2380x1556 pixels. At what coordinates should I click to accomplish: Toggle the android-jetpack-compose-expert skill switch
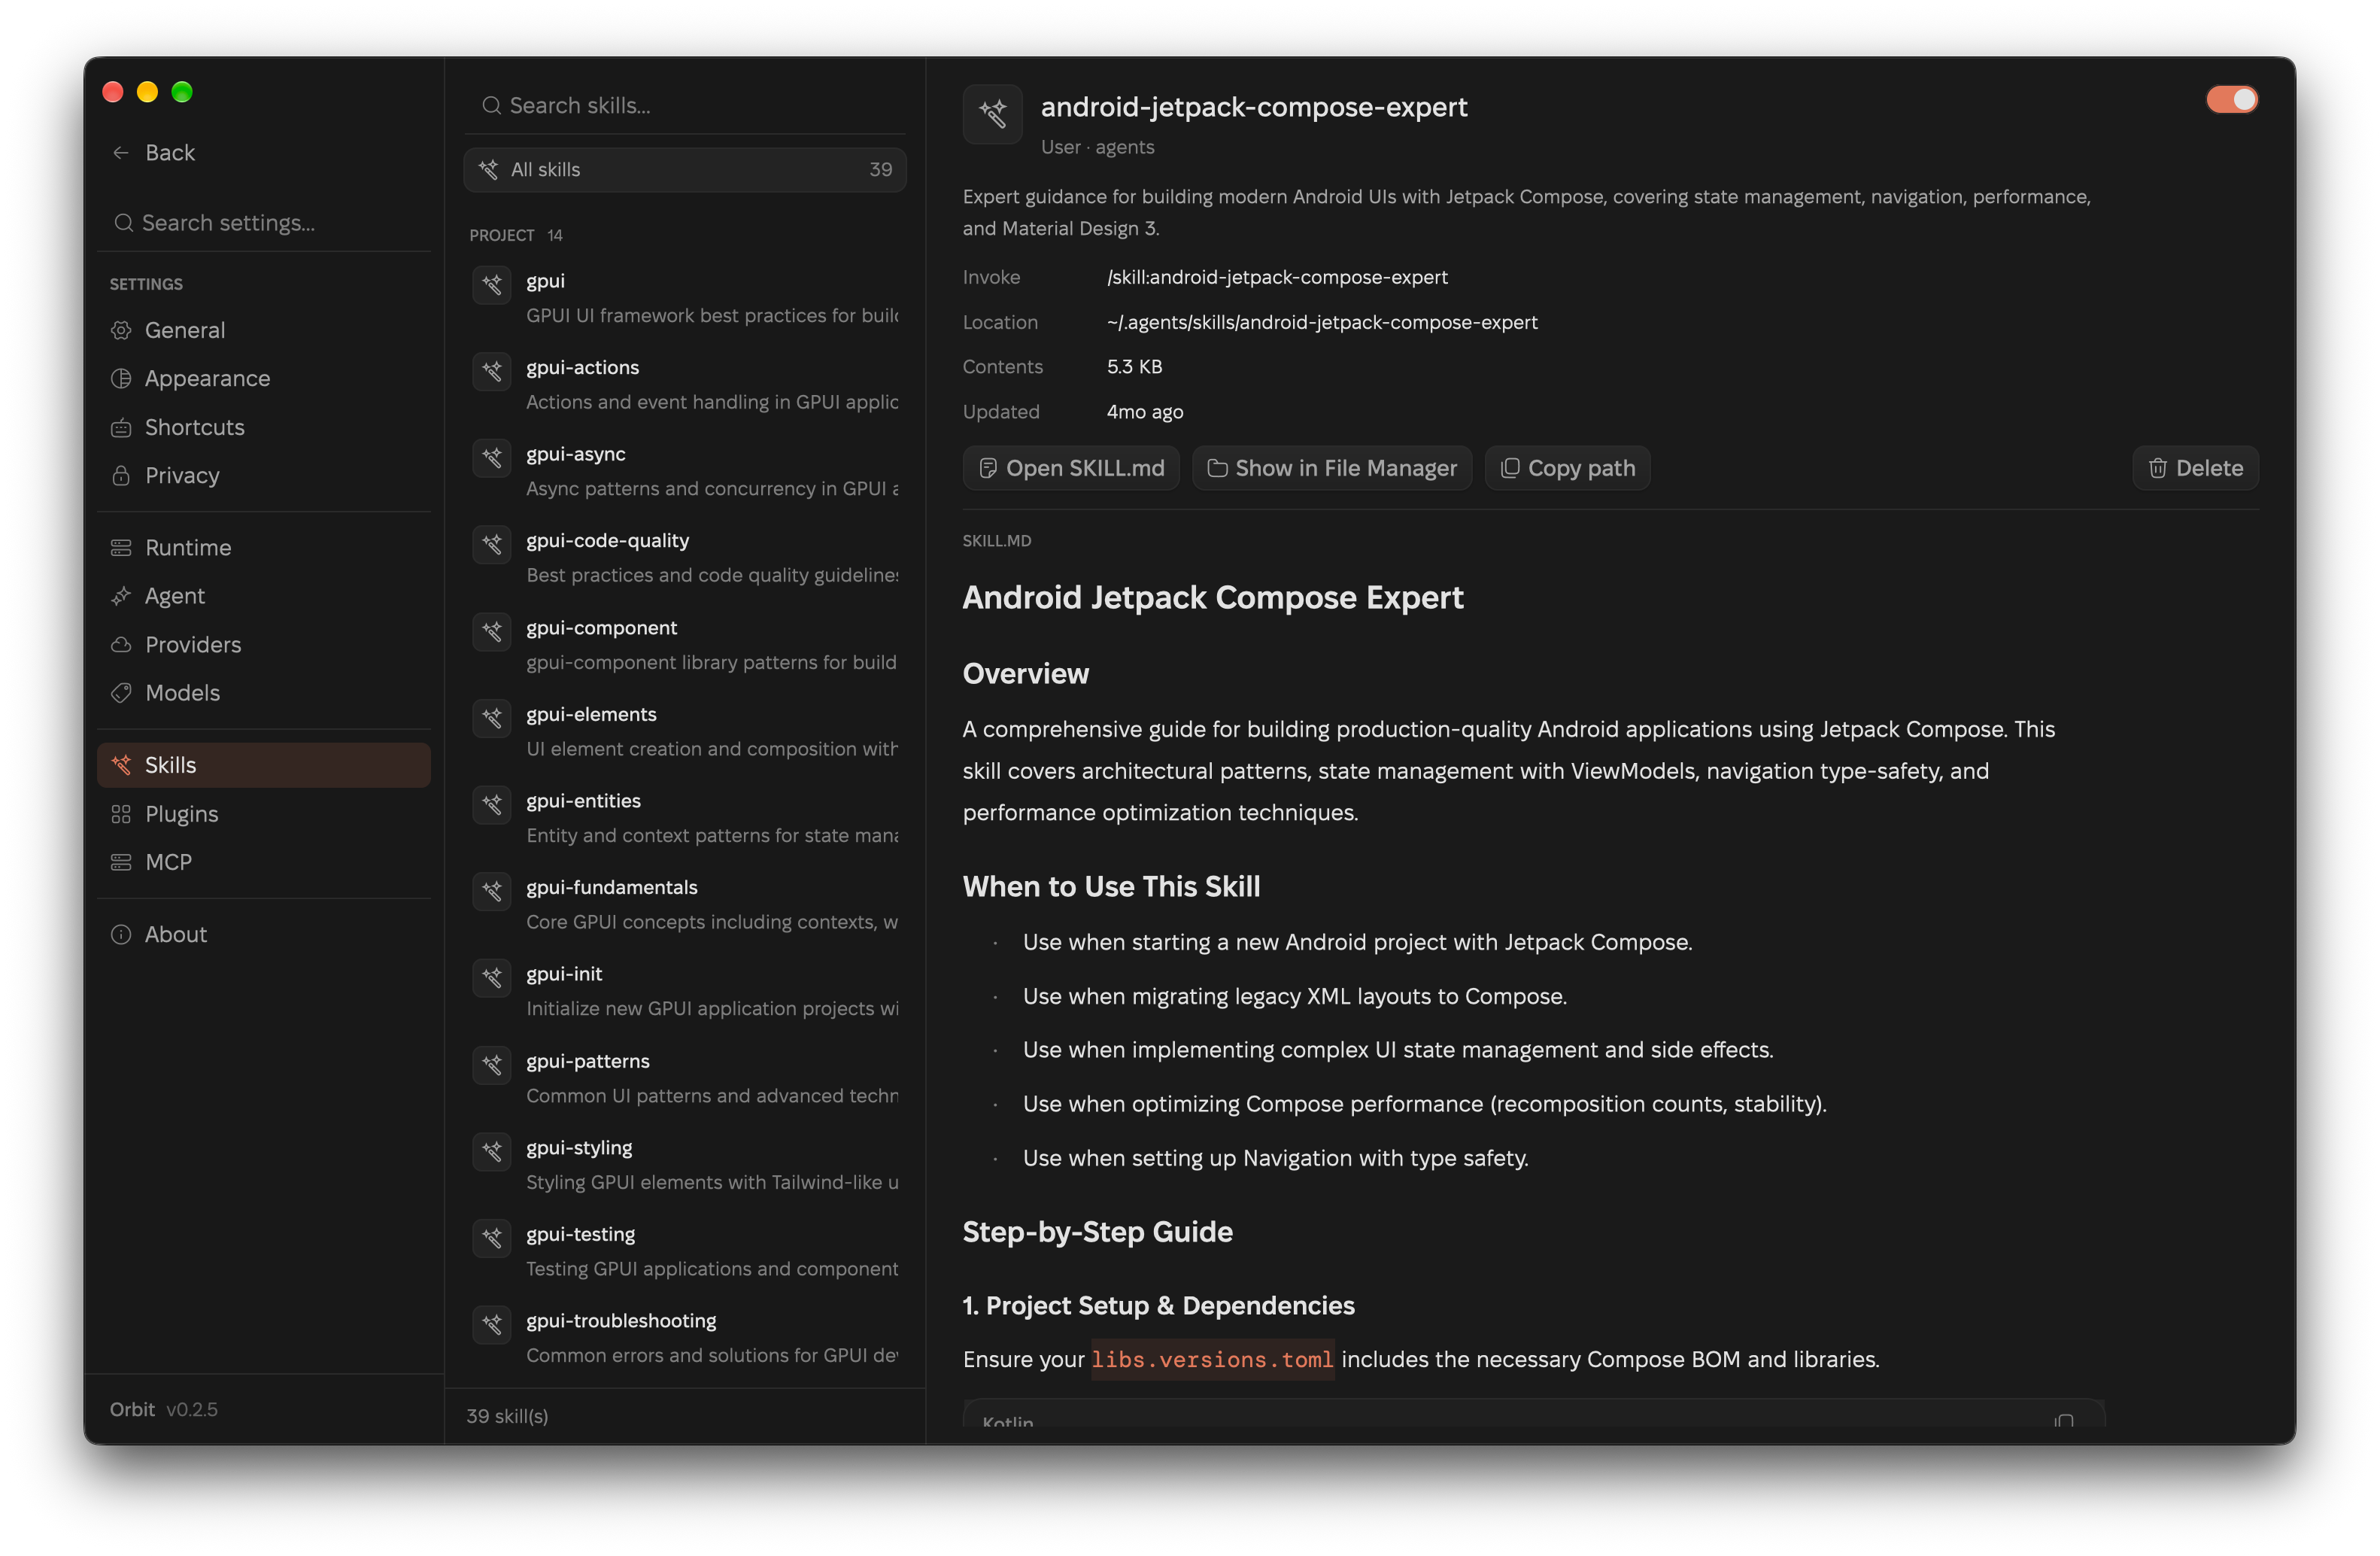(x=2230, y=99)
